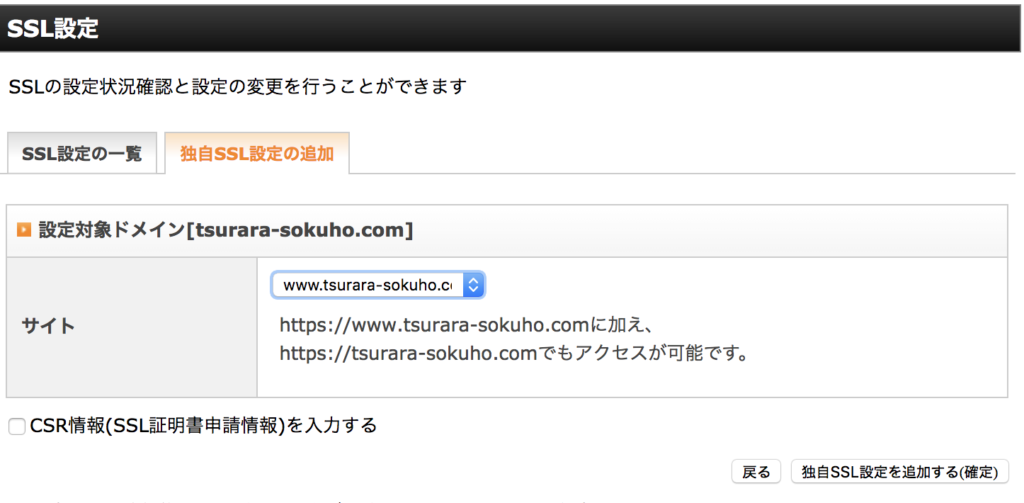Click blank tab strip area right of tabs

click(680, 154)
